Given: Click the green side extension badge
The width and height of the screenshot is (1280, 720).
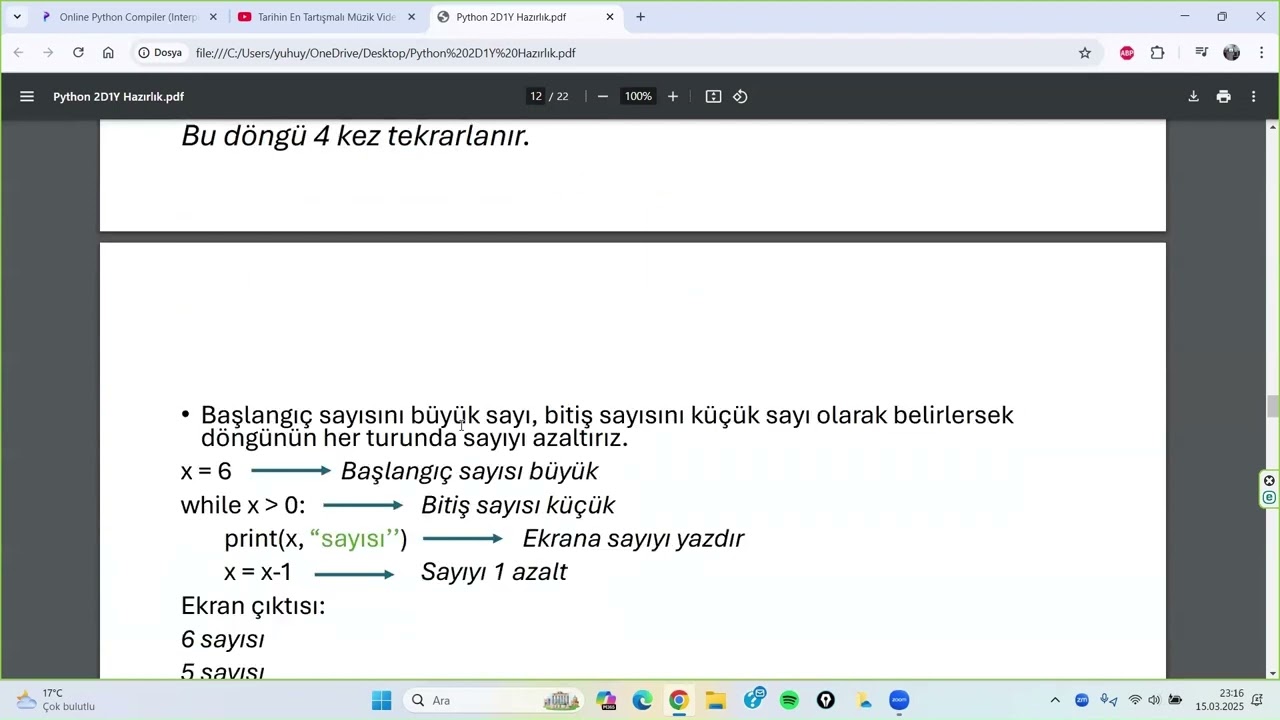Looking at the screenshot, I should click(x=1270, y=497).
